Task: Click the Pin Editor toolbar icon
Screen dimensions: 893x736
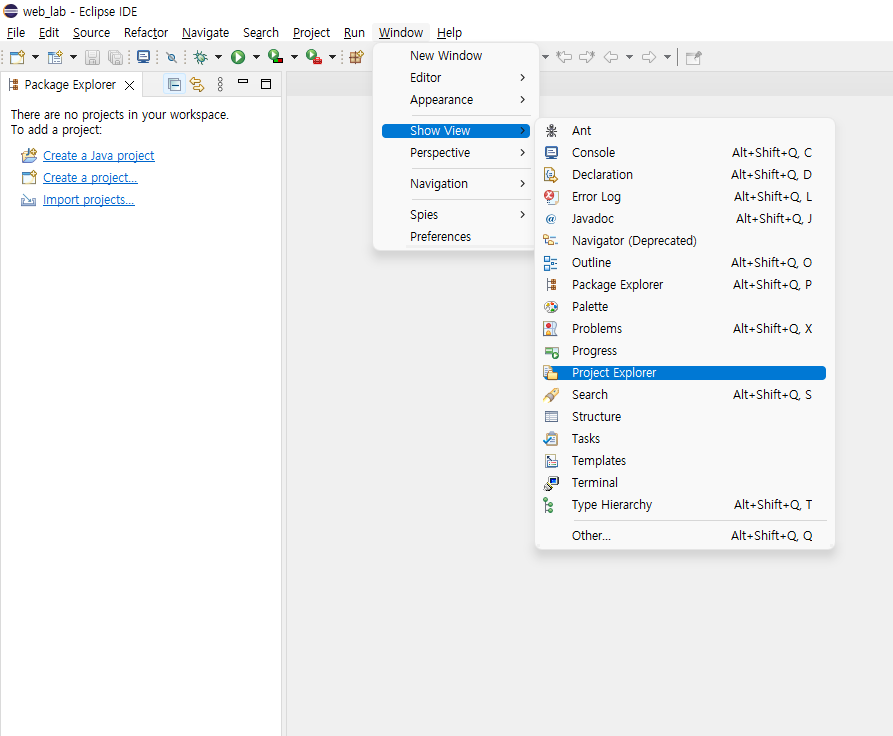Action: (694, 58)
